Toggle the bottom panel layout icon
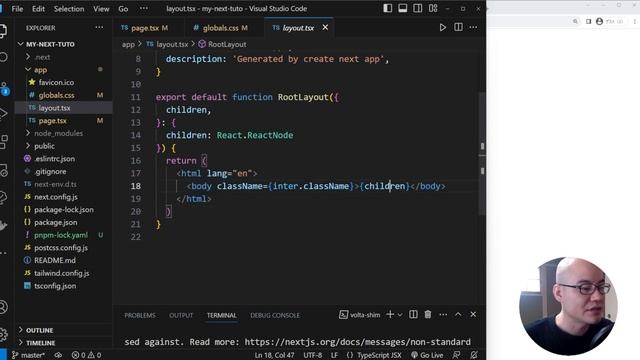640x360 pixels. 402,8
